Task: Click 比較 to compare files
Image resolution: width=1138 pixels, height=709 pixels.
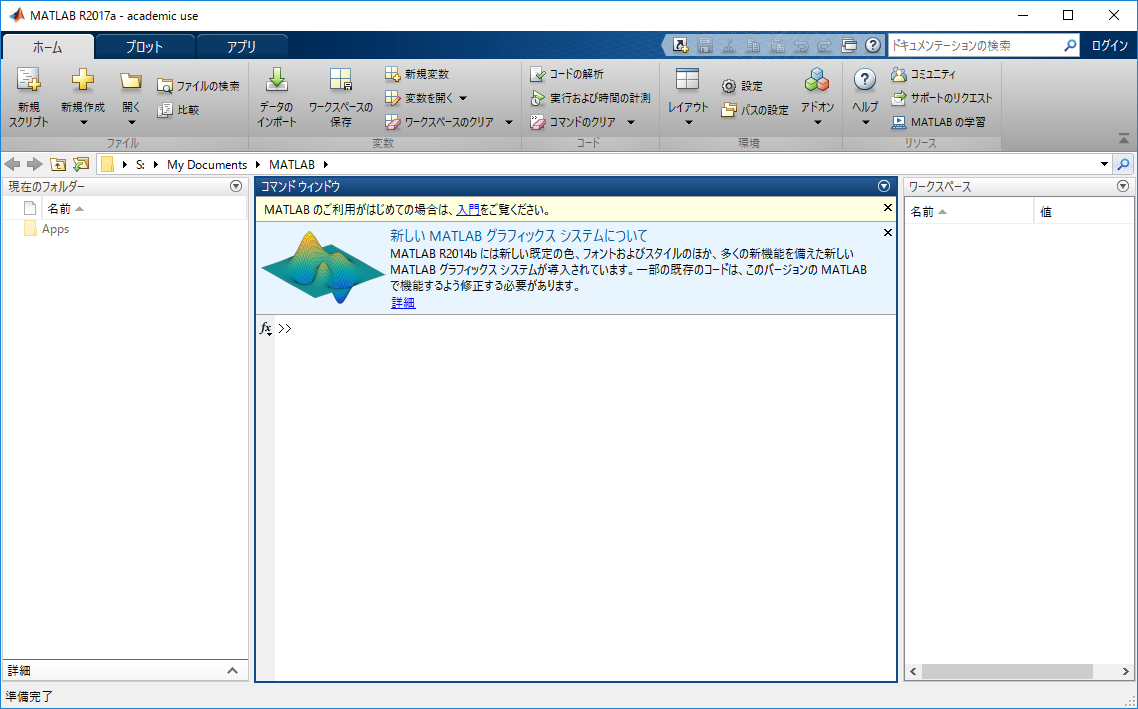Action: click(179, 110)
